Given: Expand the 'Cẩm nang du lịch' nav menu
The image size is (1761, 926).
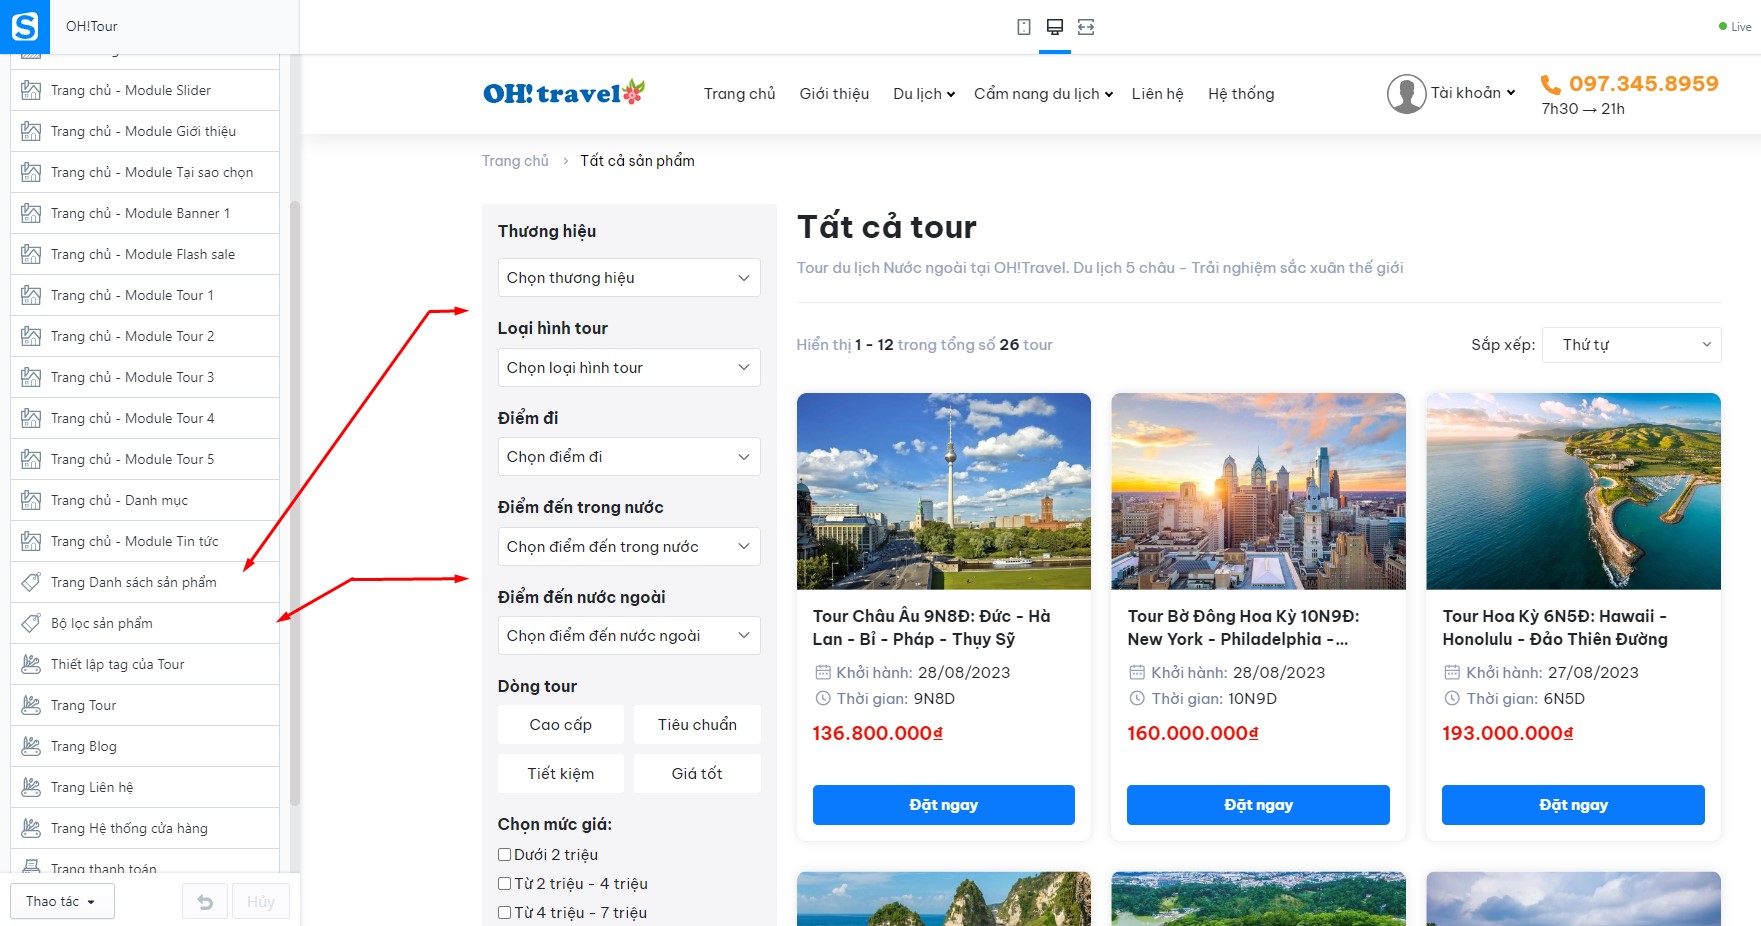Looking at the screenshot, I should pos(1043,94).
